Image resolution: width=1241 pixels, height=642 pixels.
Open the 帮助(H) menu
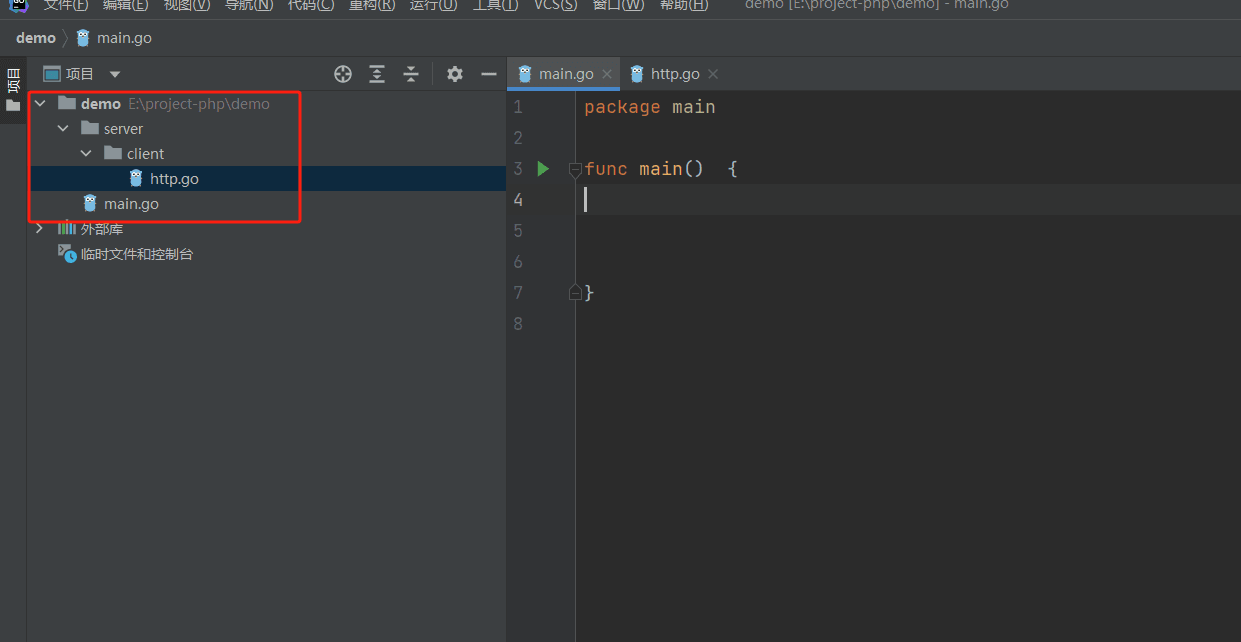click(x=684, y=5)
